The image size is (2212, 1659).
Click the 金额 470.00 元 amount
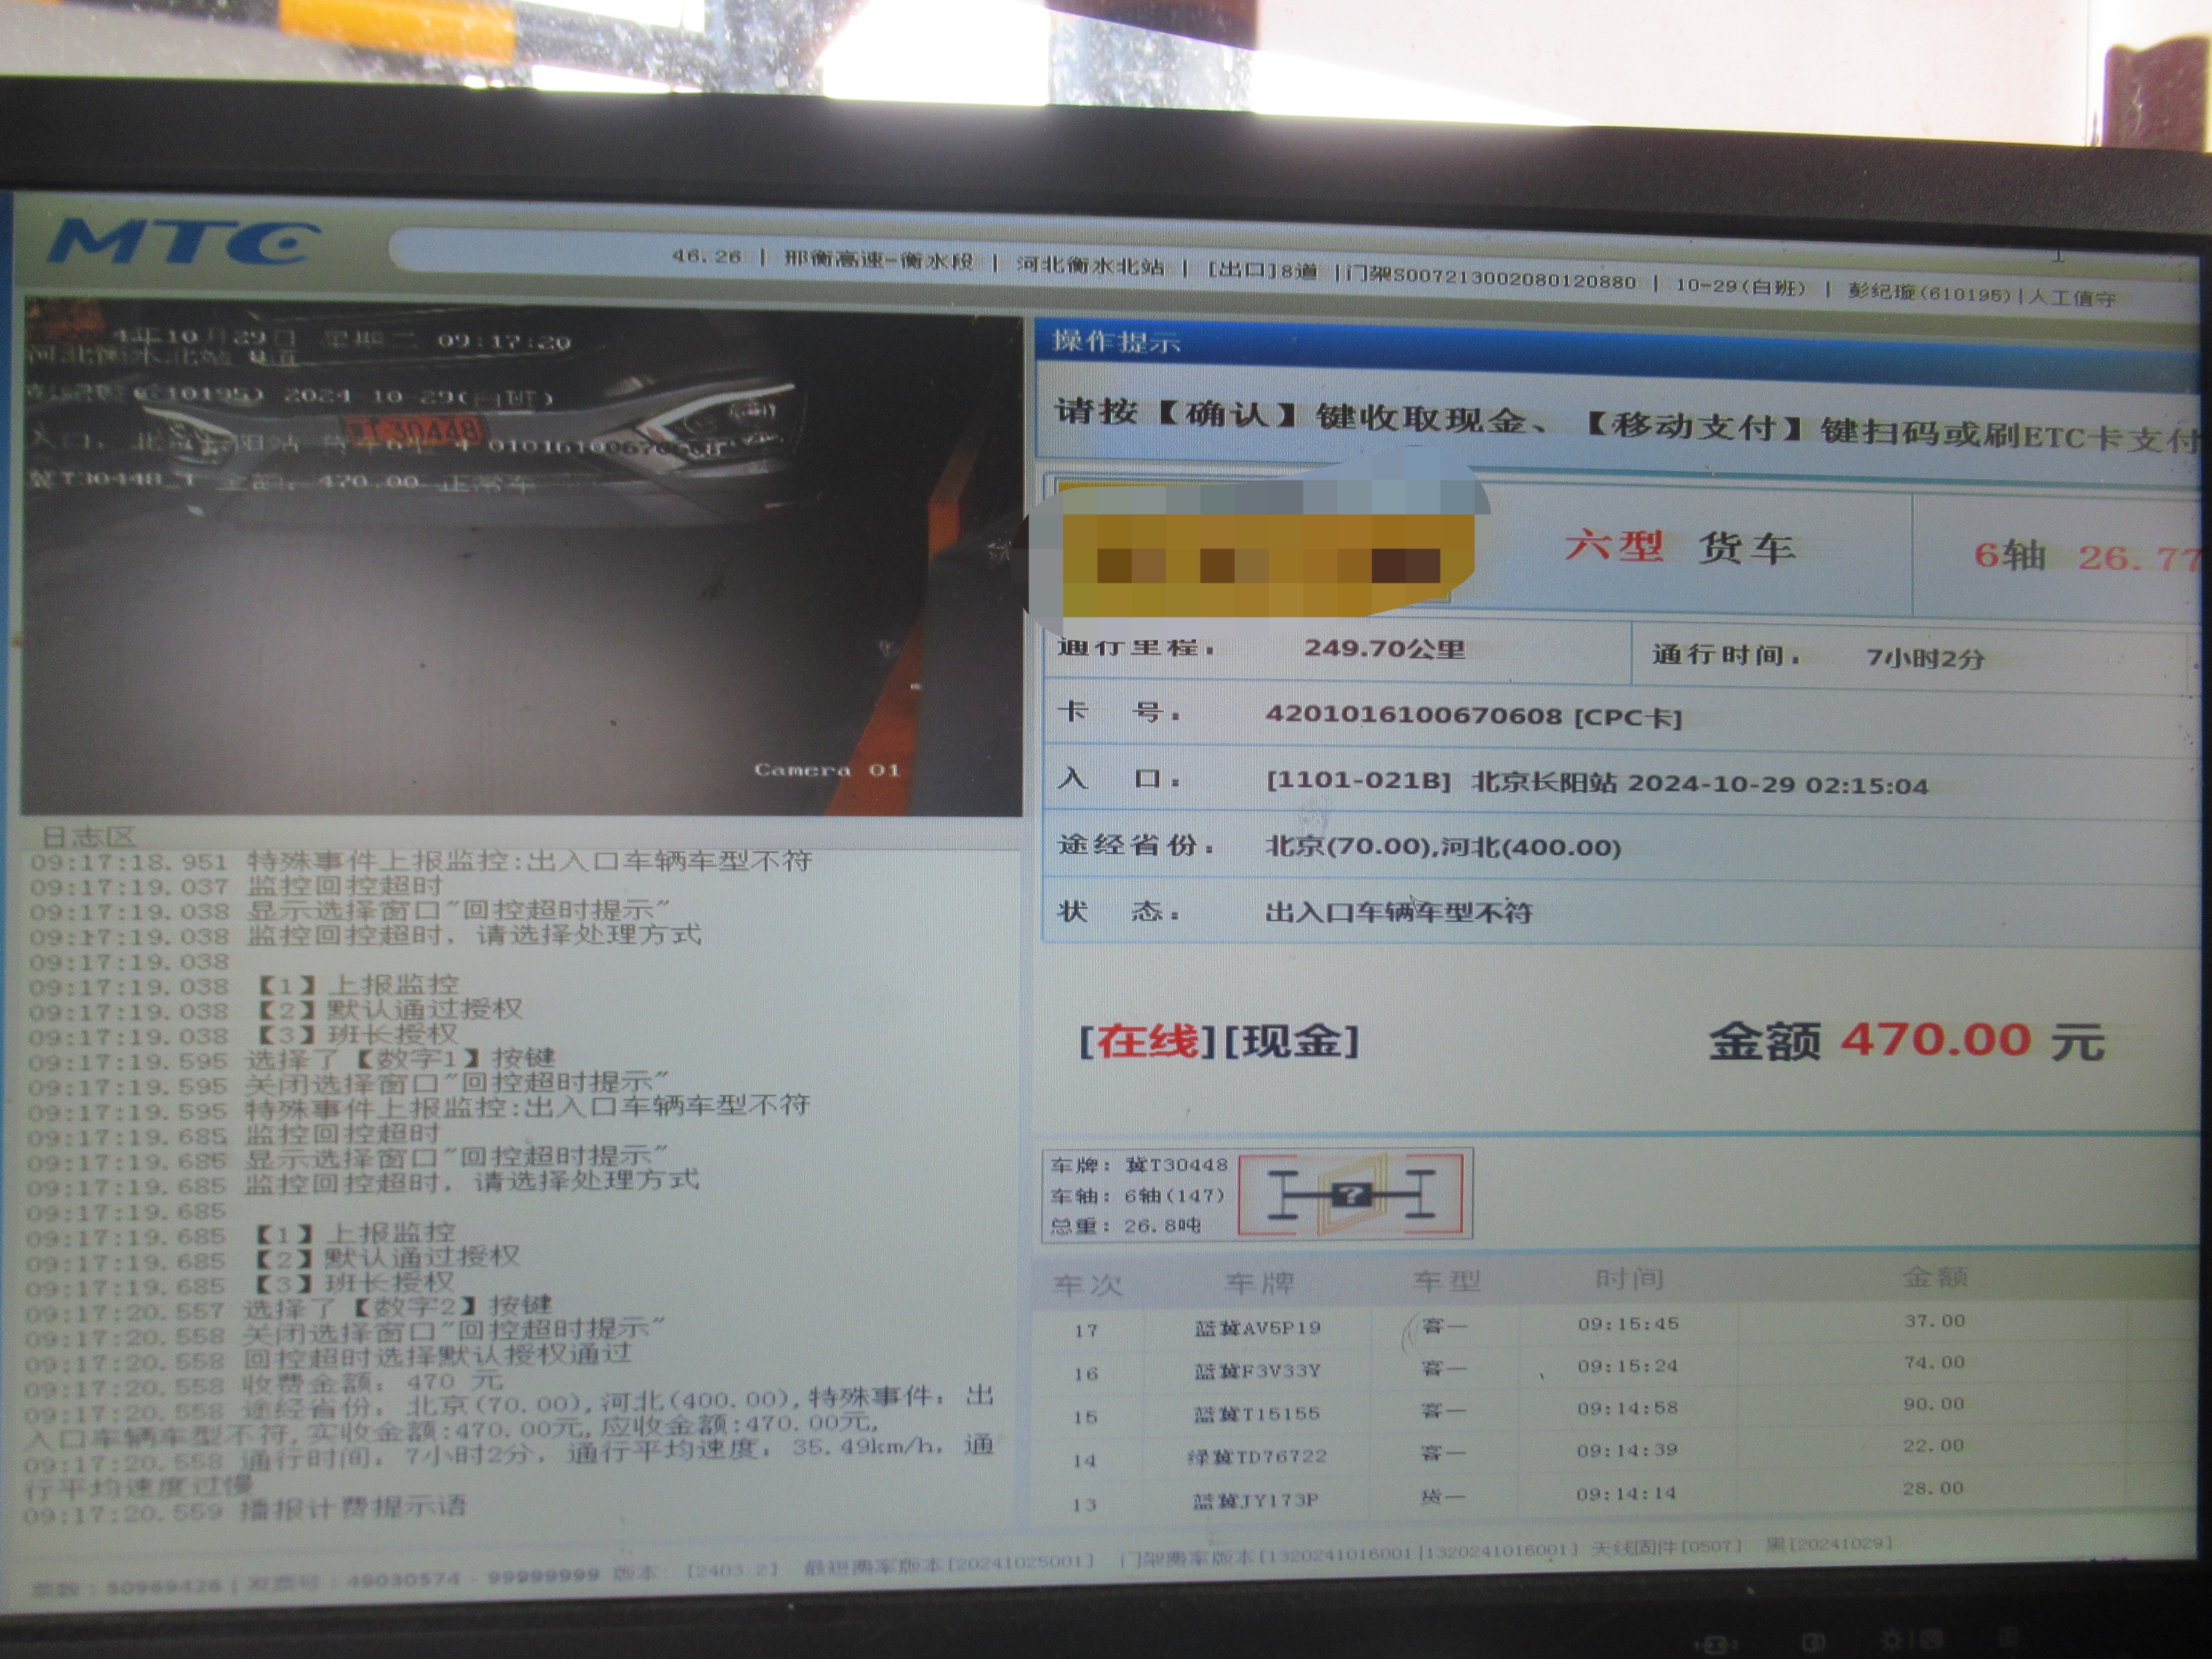[1906, 1041]
